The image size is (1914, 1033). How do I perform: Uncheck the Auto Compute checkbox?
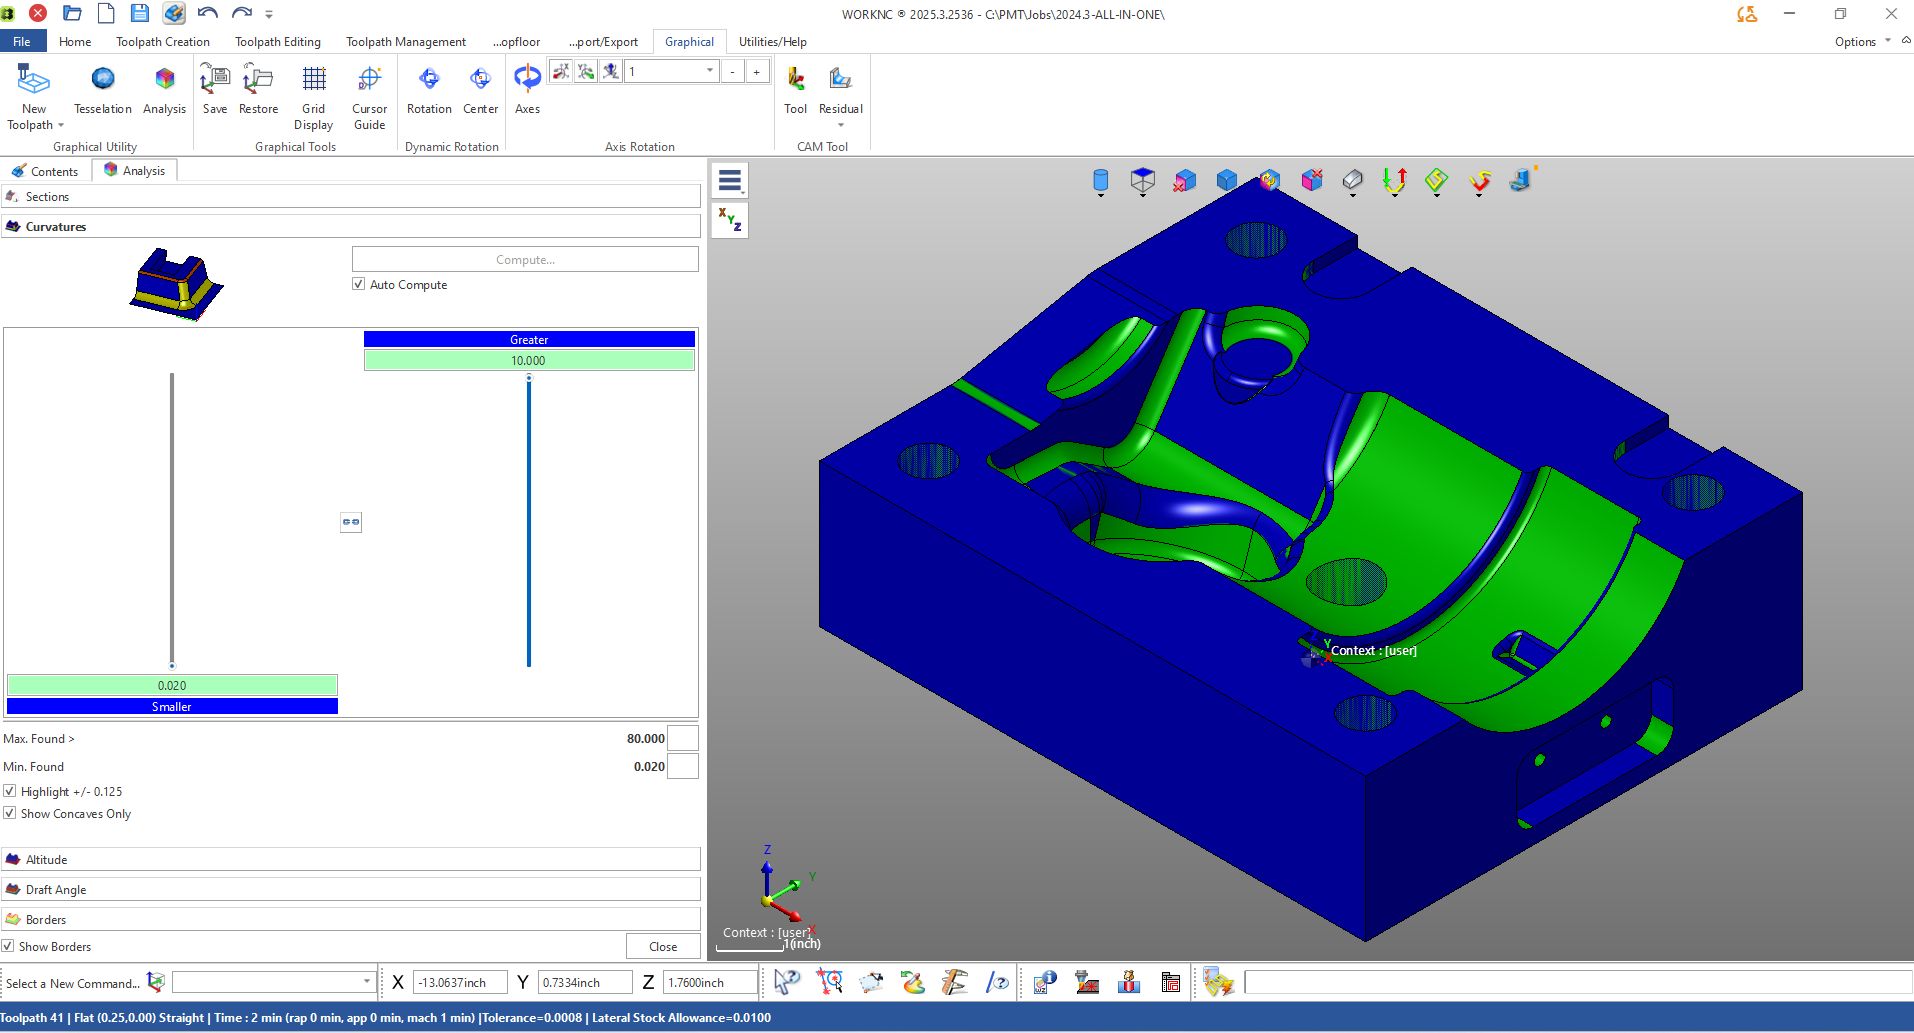pyautogui.click(x=359, y=284)
